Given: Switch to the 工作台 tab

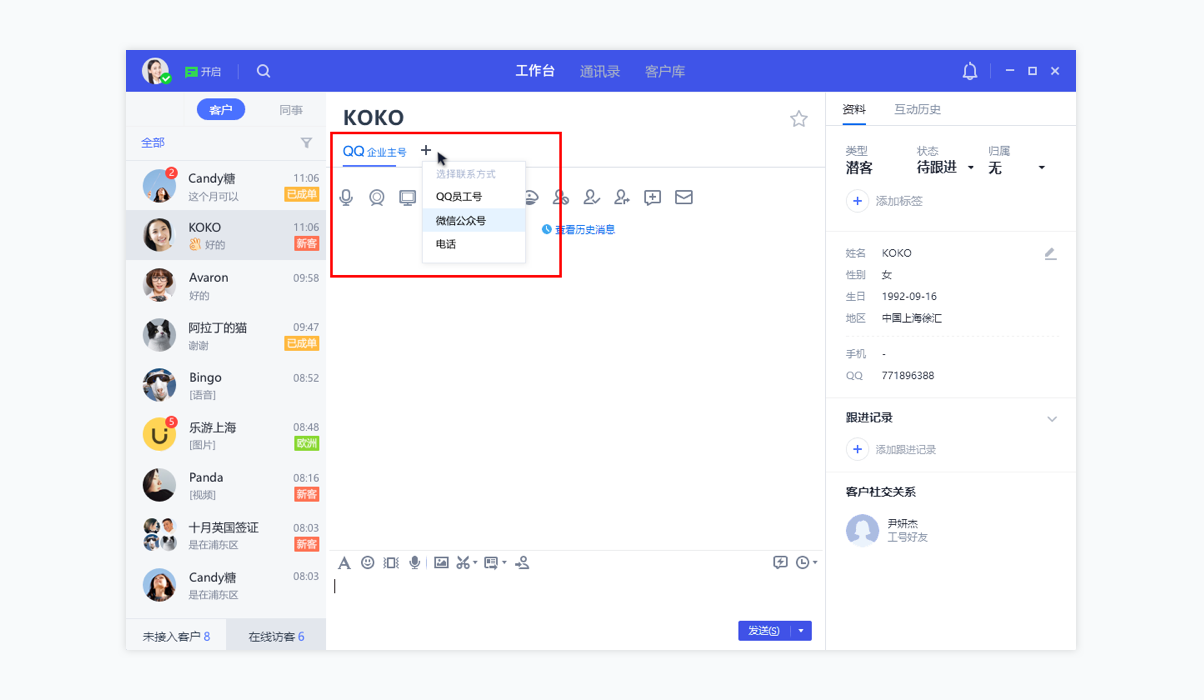Looking at the screenshot, I should click(535, 71).
